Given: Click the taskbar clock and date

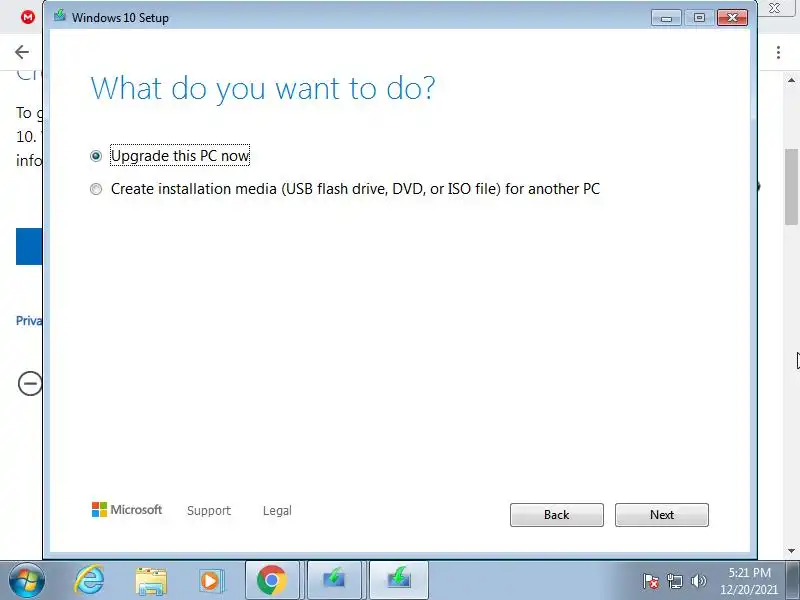Looking at the screenshot, I should tap(749, 581).
